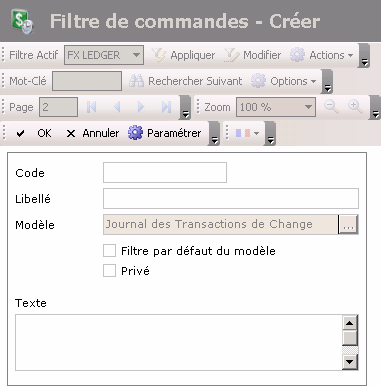381x386 pixels.
Task: Confirm with the OK button
Action: [34, 133]
